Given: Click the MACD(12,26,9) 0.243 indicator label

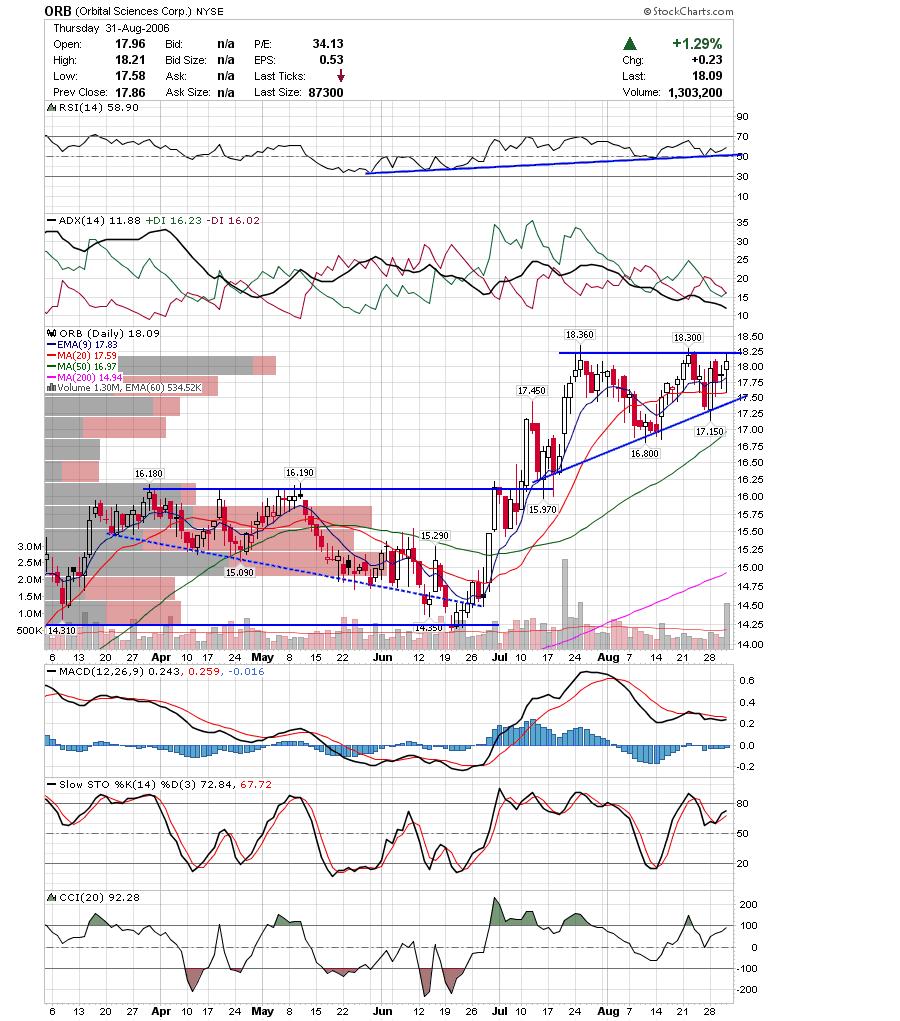Looking at the screenshot, I should click(x=121, y=671).
